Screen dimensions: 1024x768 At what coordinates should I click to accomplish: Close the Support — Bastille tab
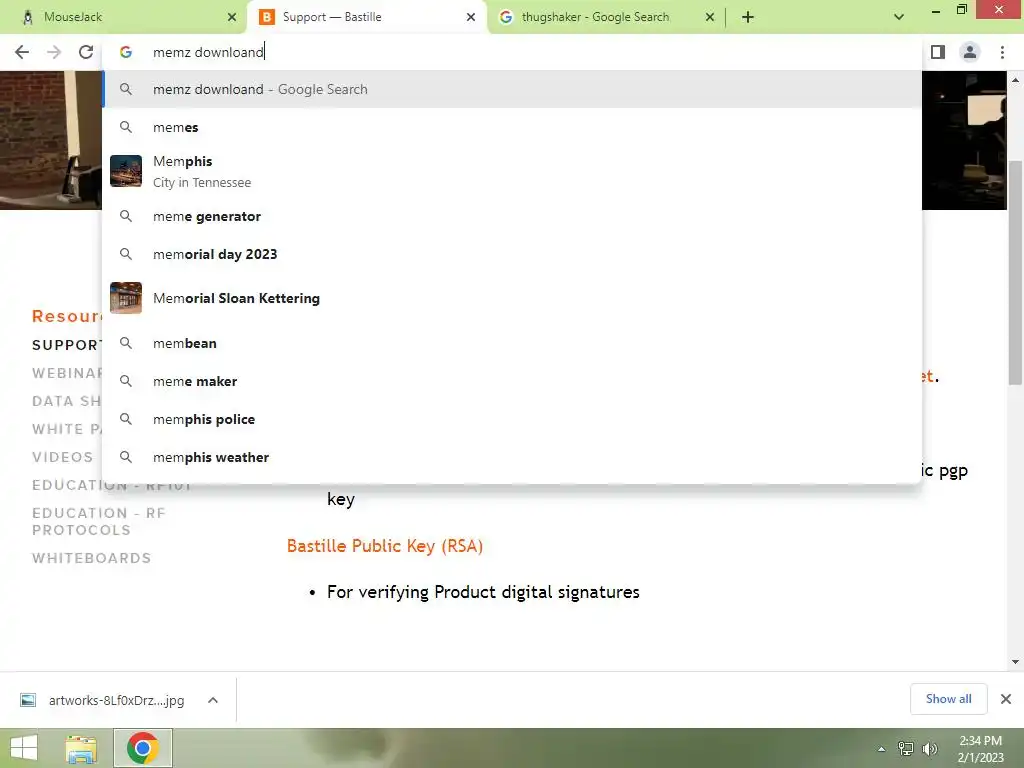click(x=471, y=17)
